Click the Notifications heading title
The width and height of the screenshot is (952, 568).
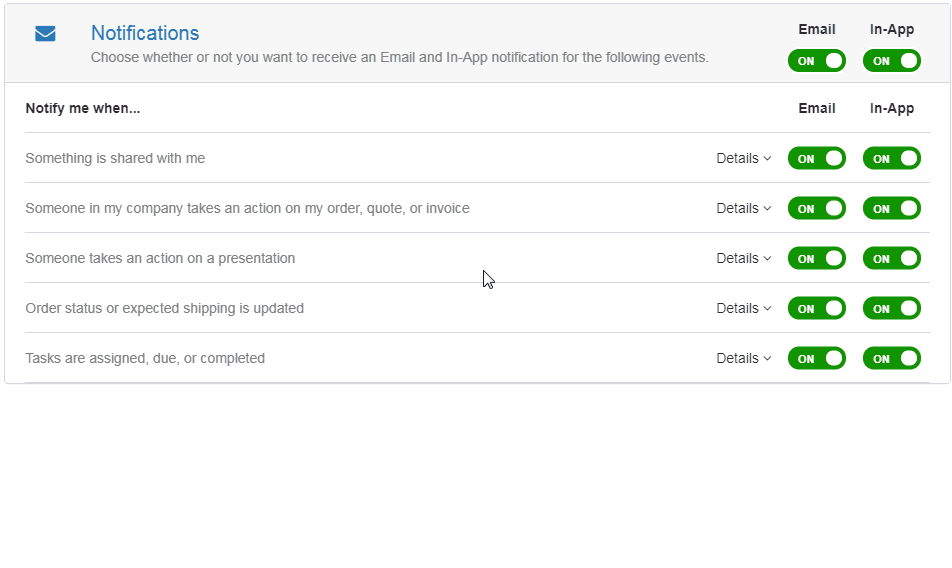[145, 33]
